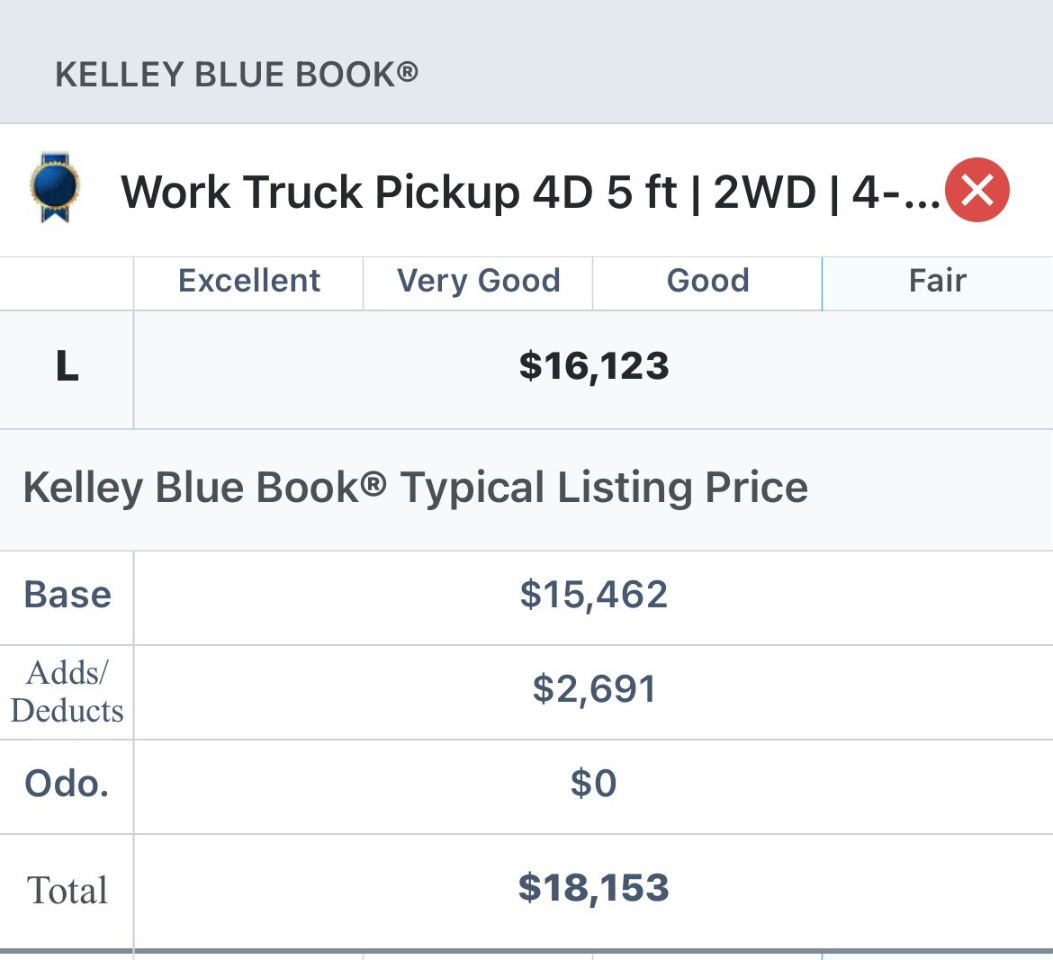Click the Kelley Blue Book ribbon badge
The width and height of the screenshot is (1053, 960).
[x=55, y=188]
